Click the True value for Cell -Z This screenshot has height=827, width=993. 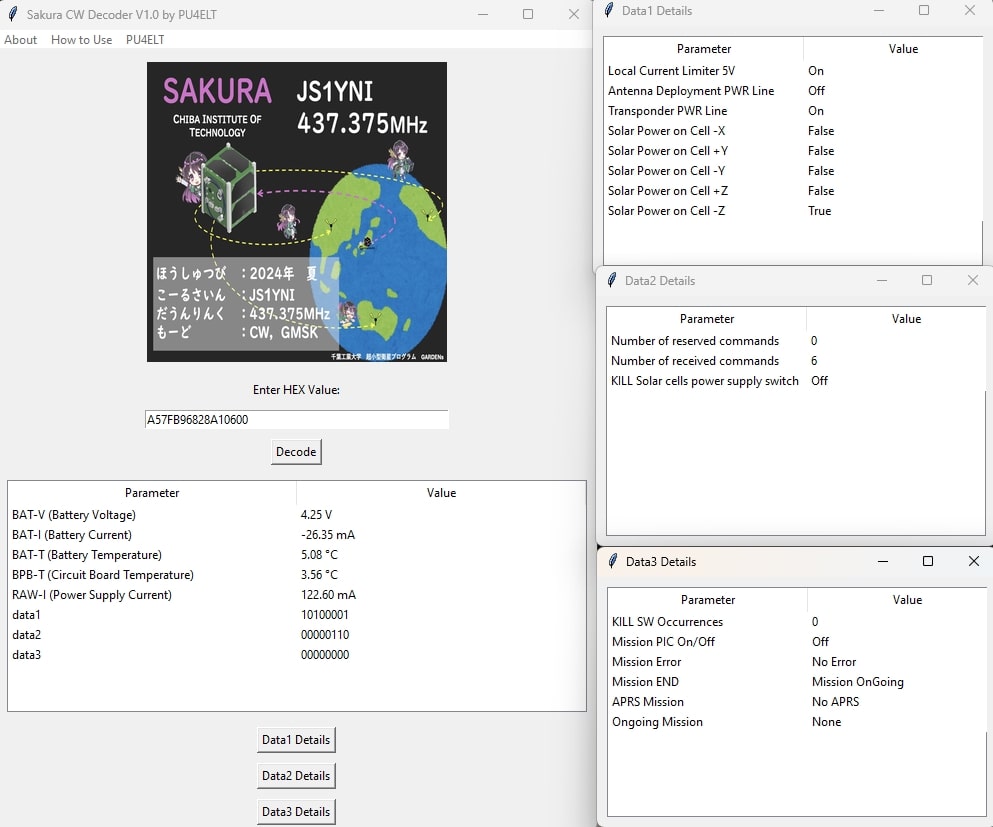pos(819,211)
